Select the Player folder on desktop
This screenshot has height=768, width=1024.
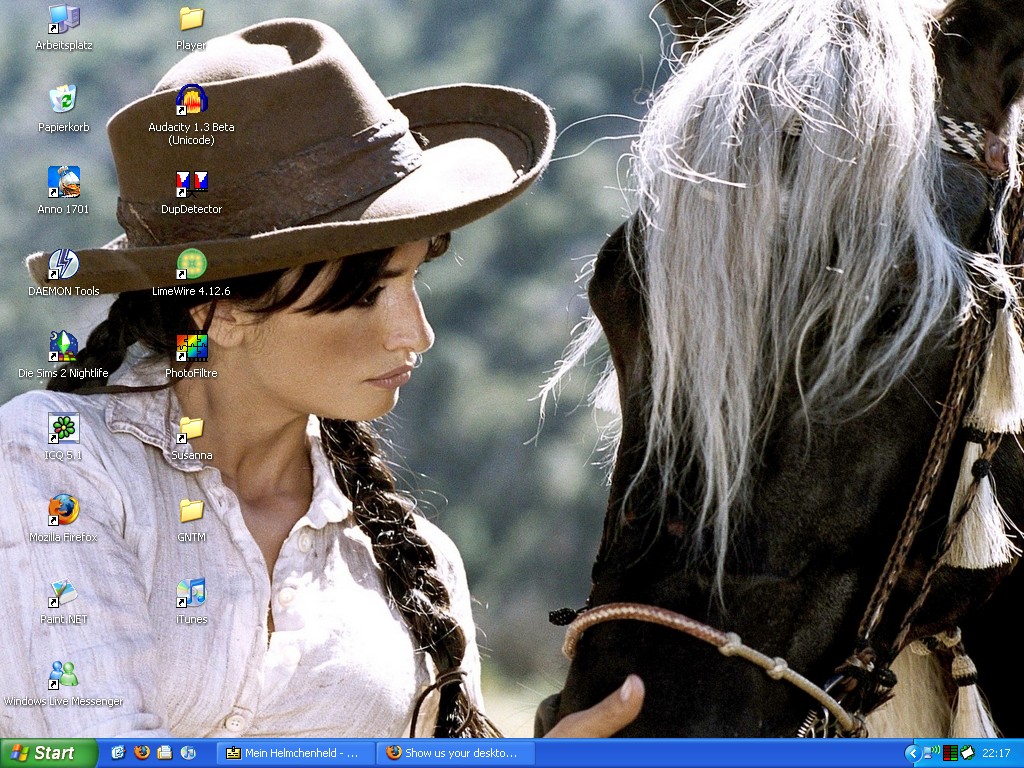coord(191,19)
